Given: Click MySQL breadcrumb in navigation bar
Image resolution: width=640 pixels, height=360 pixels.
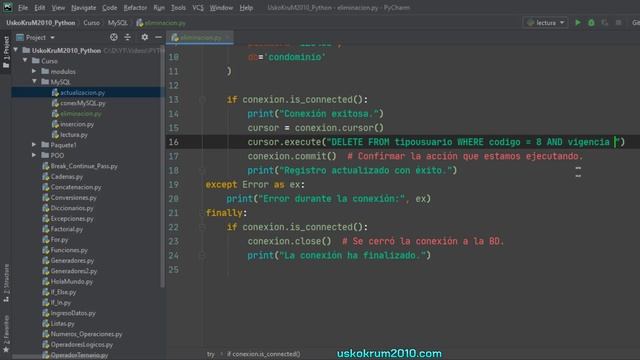Looking at the screenshot, I should point(118,23).
